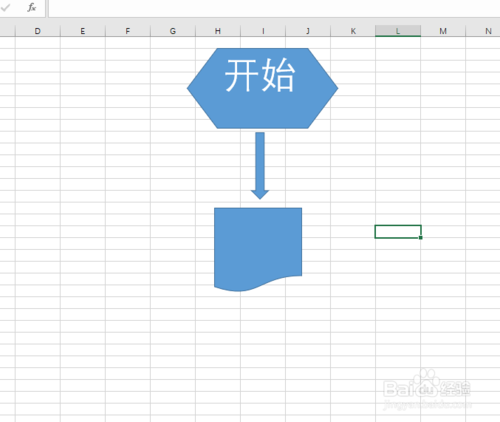This screenshot has height=422, width=500.
Task: Select column F header
Action: (x=128, y=31)
